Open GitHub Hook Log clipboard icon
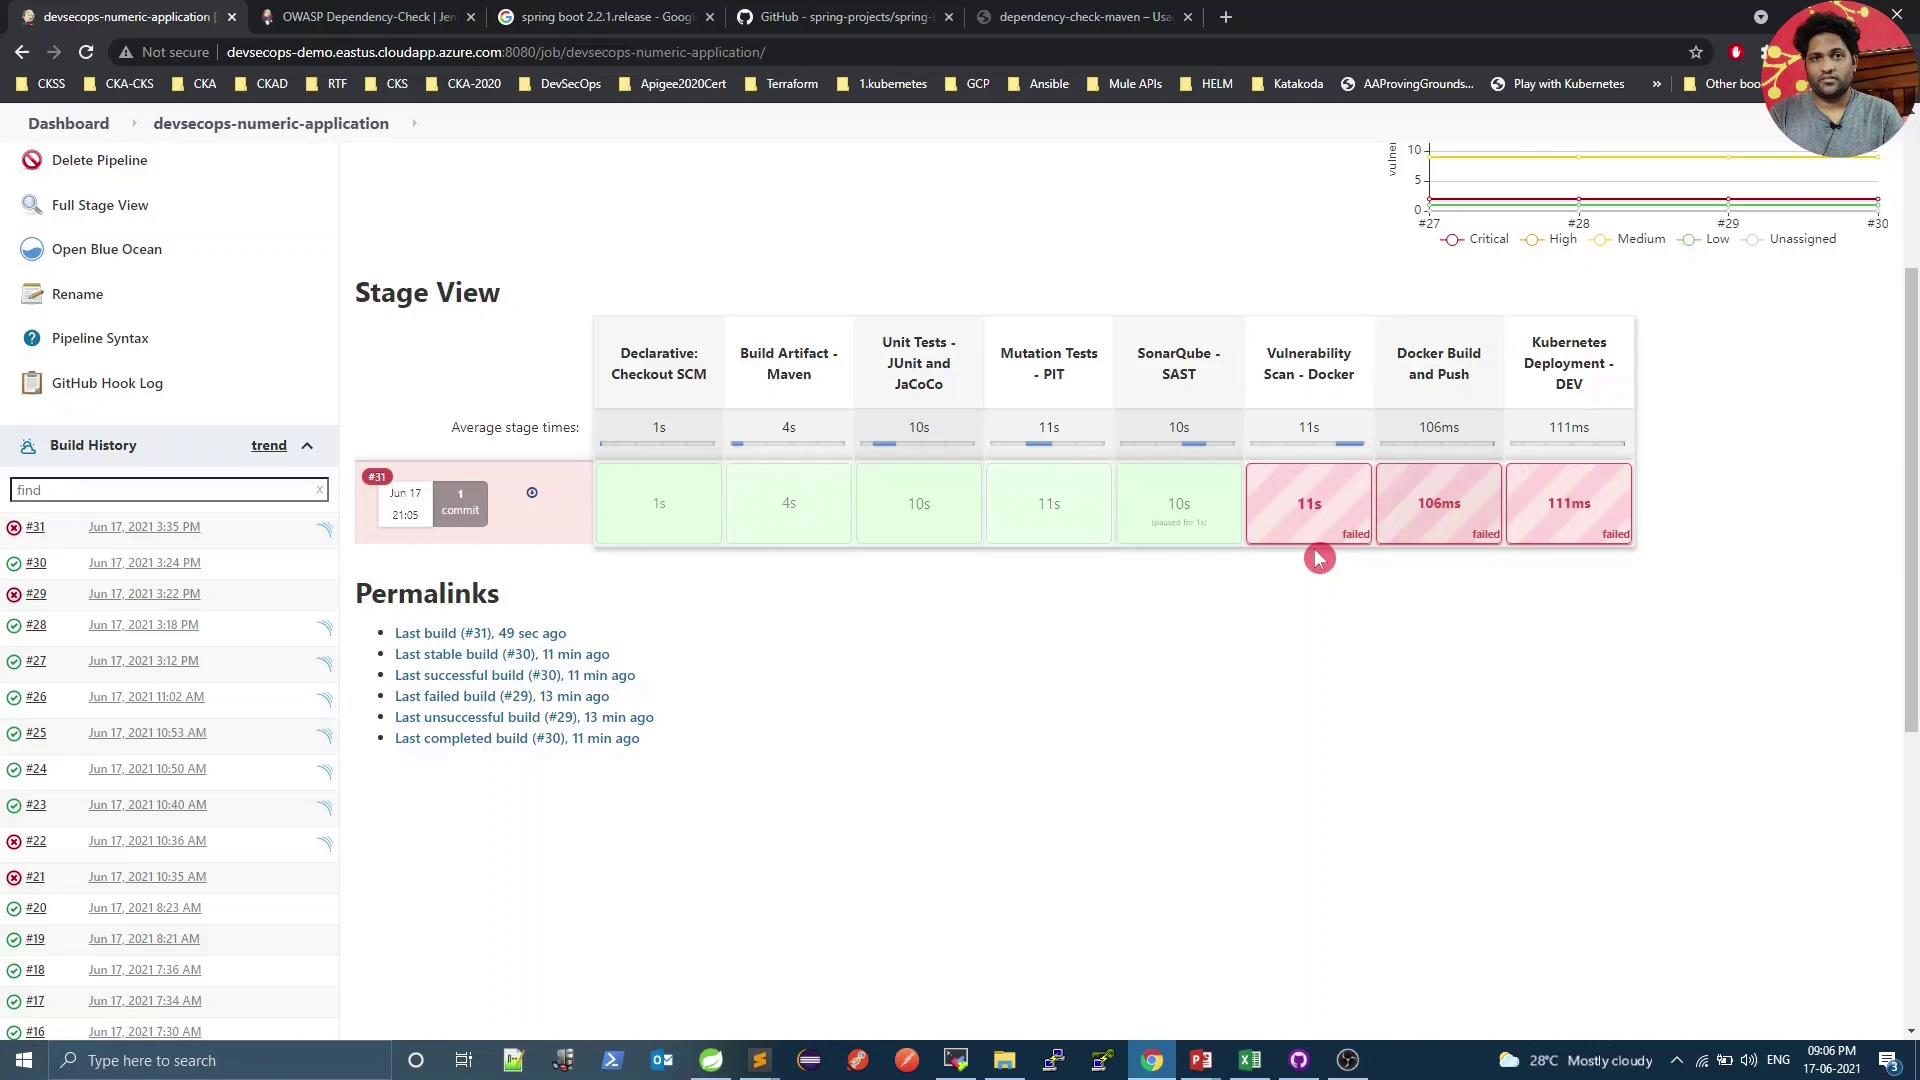This screenshot has width=1920, height=1080. click(32, 383)
